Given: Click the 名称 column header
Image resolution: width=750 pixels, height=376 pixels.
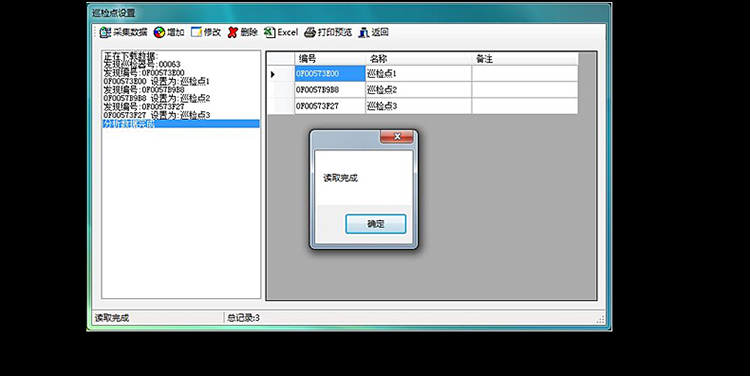Looking at the screenshot, I should [x=419, y=59].
